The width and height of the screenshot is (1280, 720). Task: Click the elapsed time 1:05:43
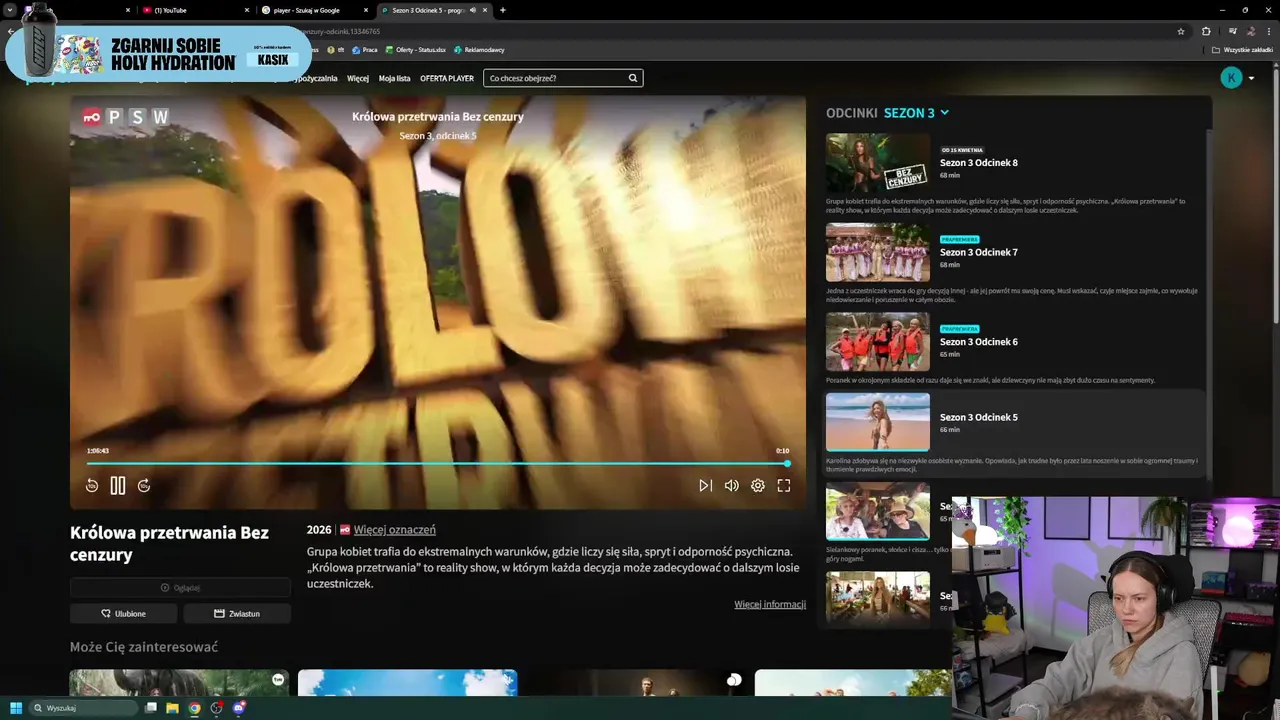click(98, 451)
